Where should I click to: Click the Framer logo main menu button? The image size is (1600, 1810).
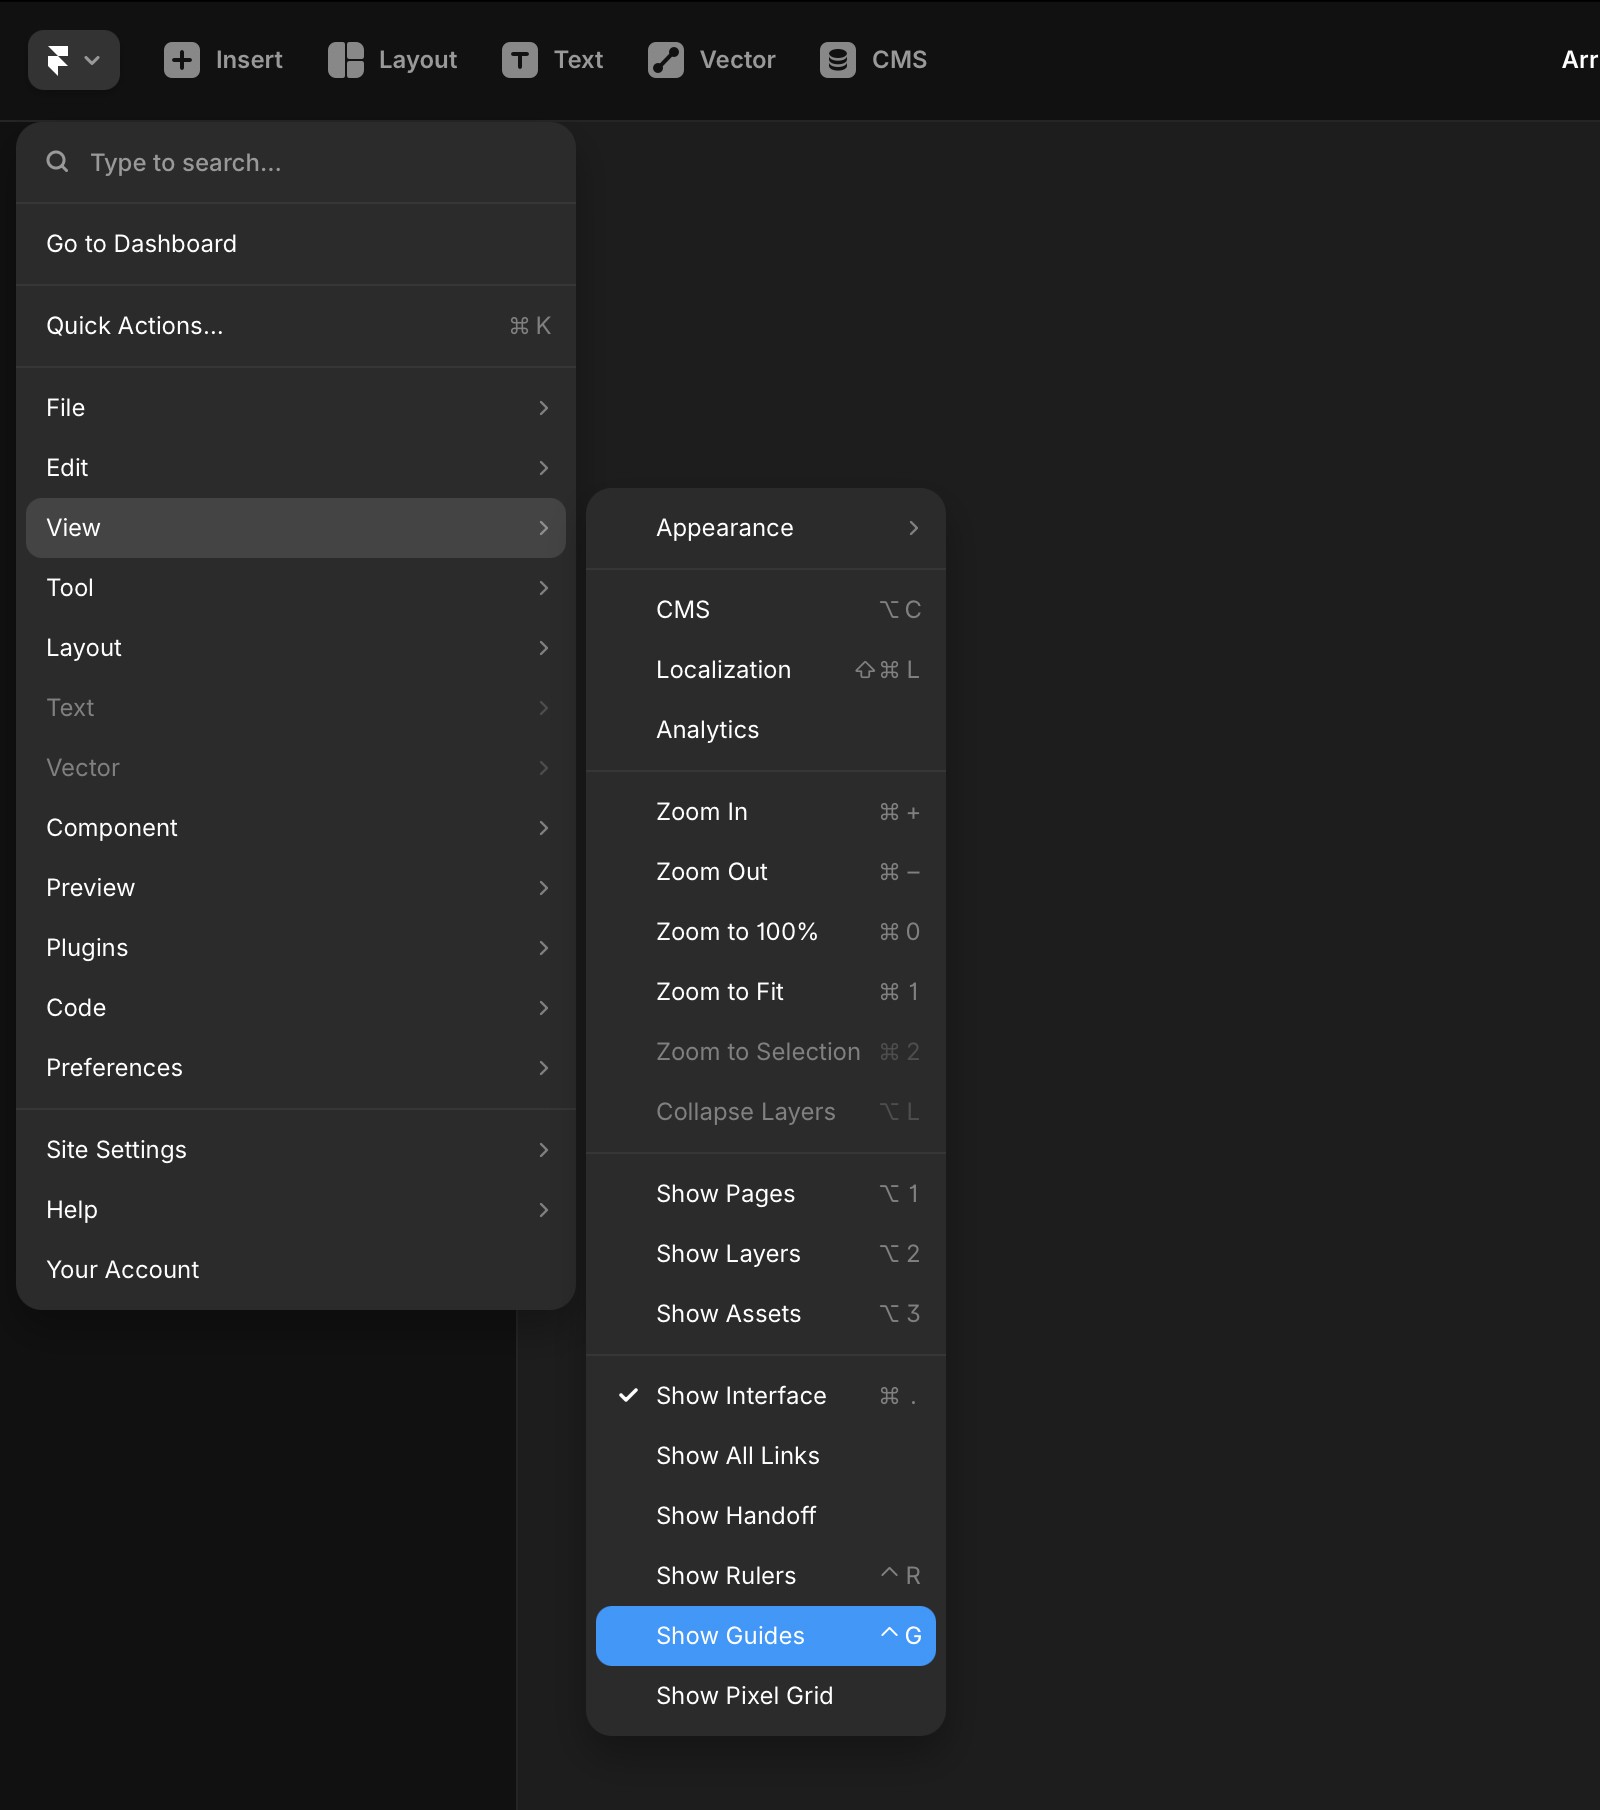(74, 60)
